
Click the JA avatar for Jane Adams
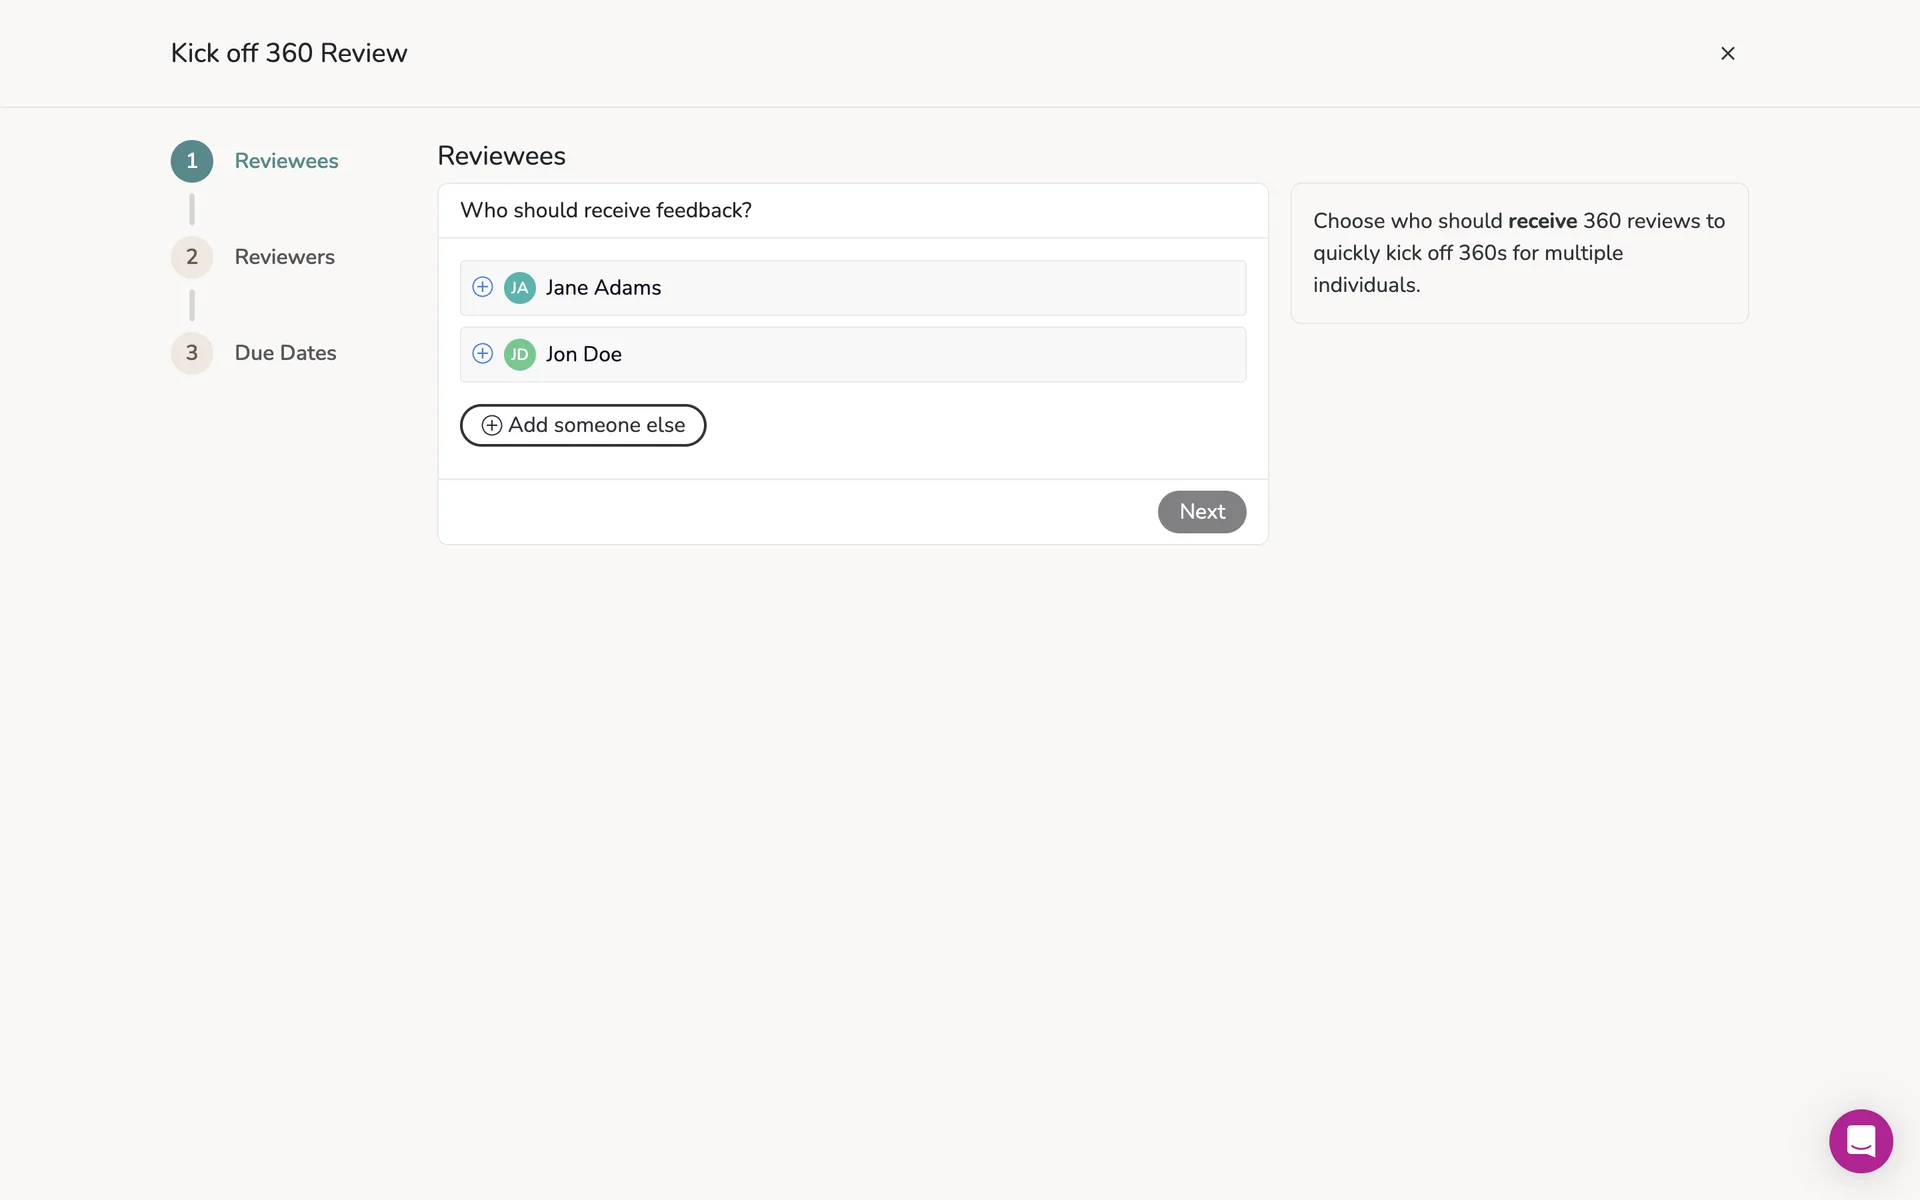[519, 288]
